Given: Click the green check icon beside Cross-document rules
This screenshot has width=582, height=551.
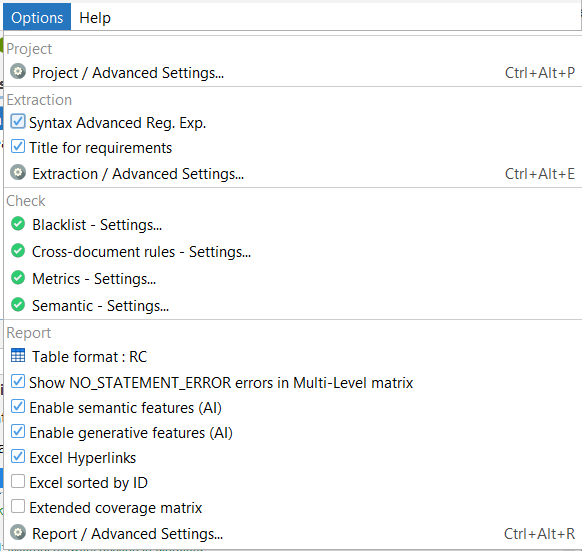Looking at the screenshot, I should click(x=18, y=251).
